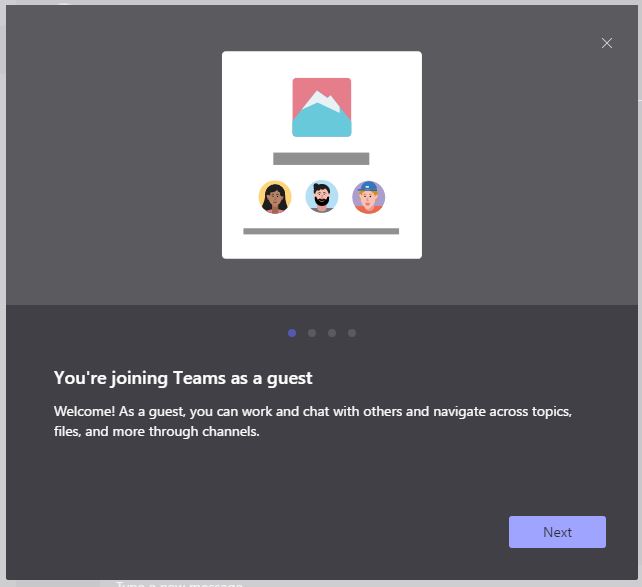Click the mountain picture icon
This screenshot has width=642, height=587.
pos(321,107)
